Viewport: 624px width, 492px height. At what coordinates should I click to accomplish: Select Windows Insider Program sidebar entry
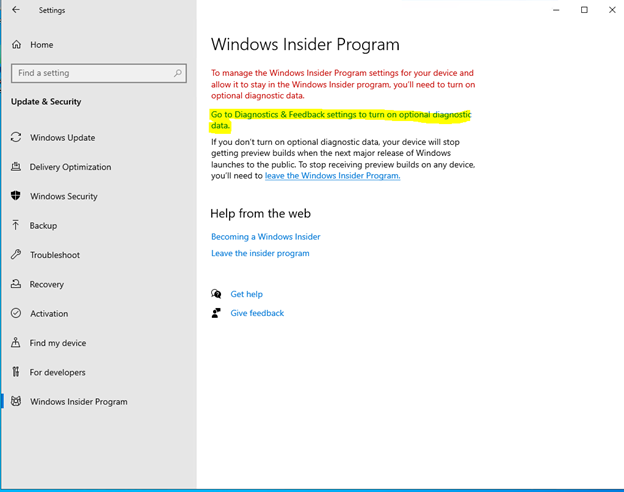pos(79,402)
